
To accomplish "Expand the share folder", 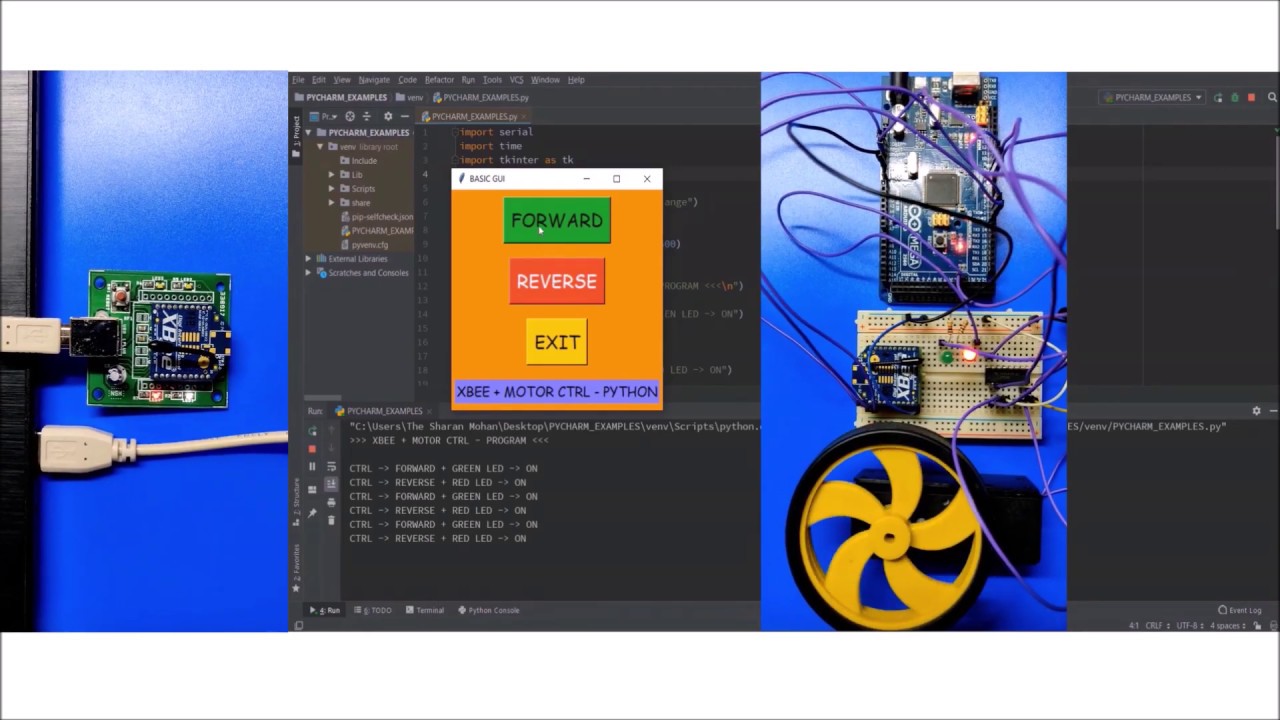I will point(331,202).
